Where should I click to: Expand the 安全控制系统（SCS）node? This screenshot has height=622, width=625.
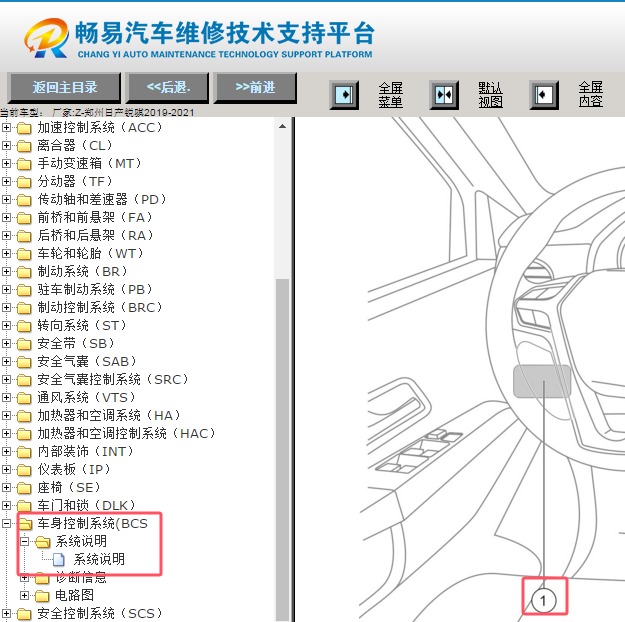coord(6,613)
